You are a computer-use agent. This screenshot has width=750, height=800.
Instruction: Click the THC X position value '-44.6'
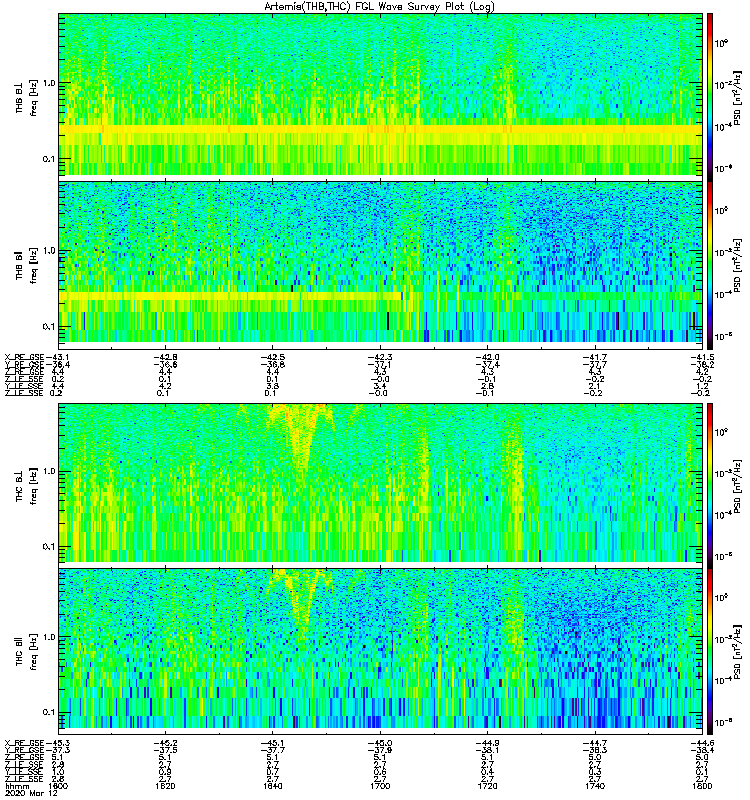[x=702, y=743]
